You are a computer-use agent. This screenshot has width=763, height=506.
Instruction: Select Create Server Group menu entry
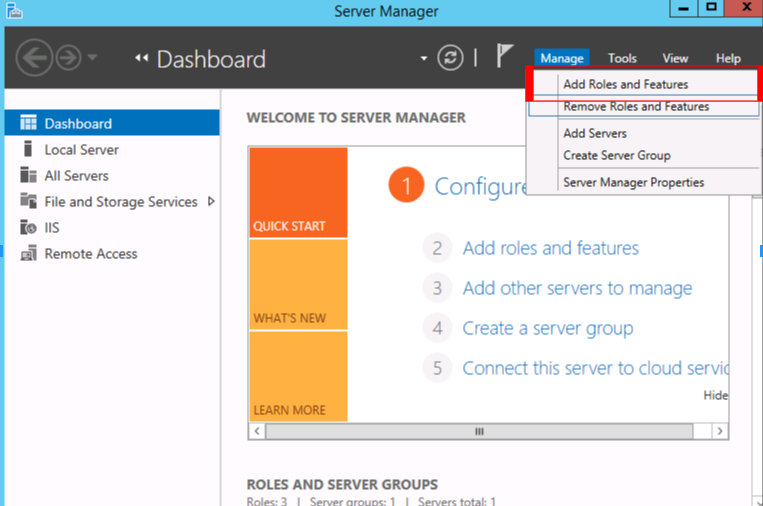[643, 155]
